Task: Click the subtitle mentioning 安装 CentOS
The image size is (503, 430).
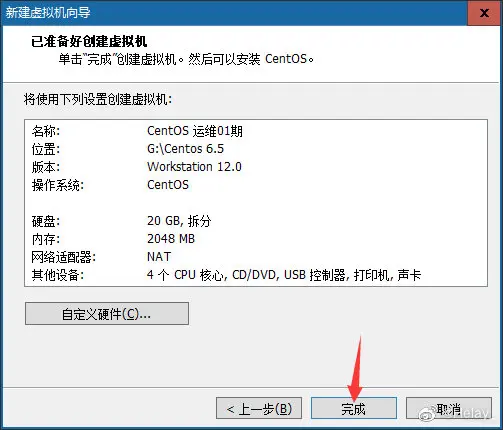Action: pyautogui.click(x=186, y=59)
